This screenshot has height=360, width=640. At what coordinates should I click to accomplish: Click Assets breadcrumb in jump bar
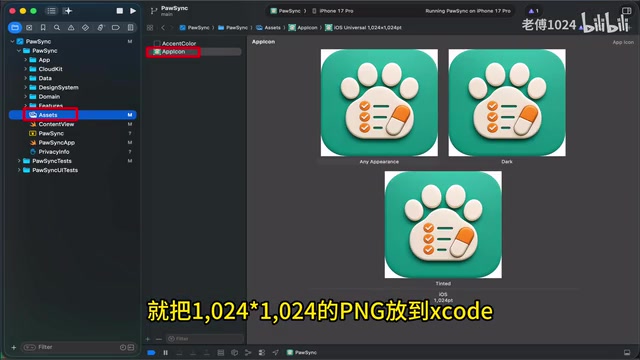(x=268, y=28)
